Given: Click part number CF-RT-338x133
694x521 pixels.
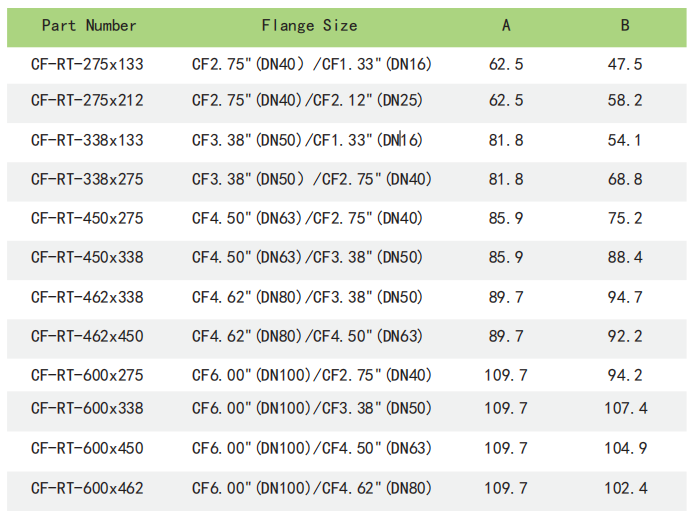Looking at the screenshot, I should point(87,140).
